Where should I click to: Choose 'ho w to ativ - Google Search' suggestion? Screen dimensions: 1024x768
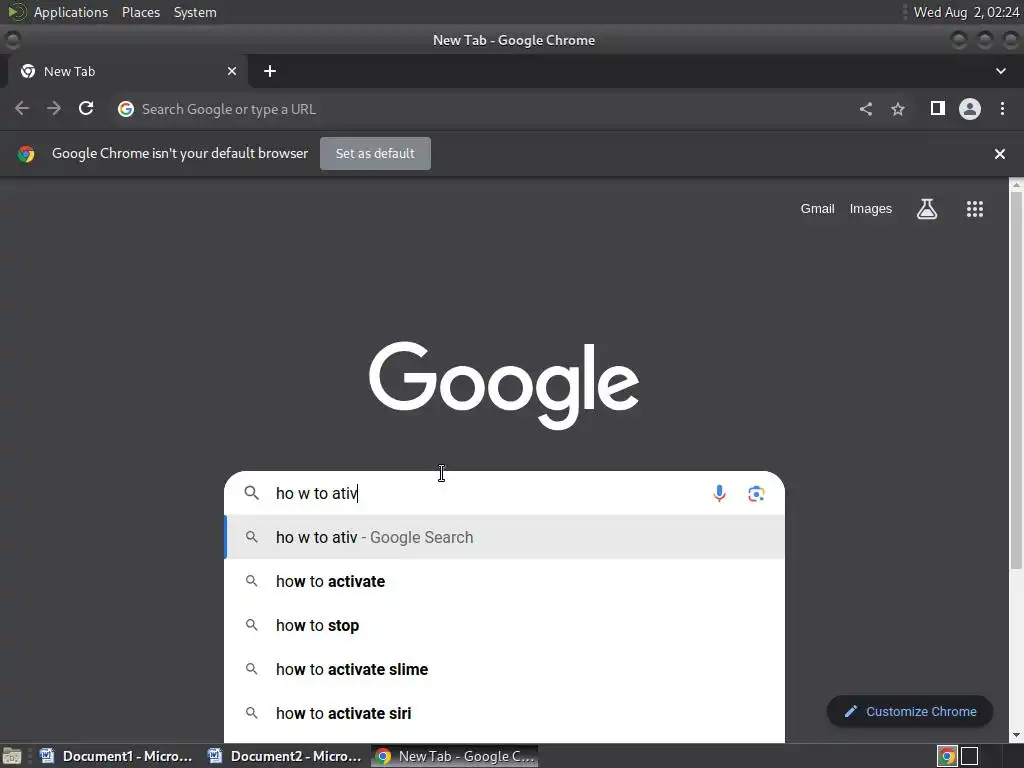504,537
